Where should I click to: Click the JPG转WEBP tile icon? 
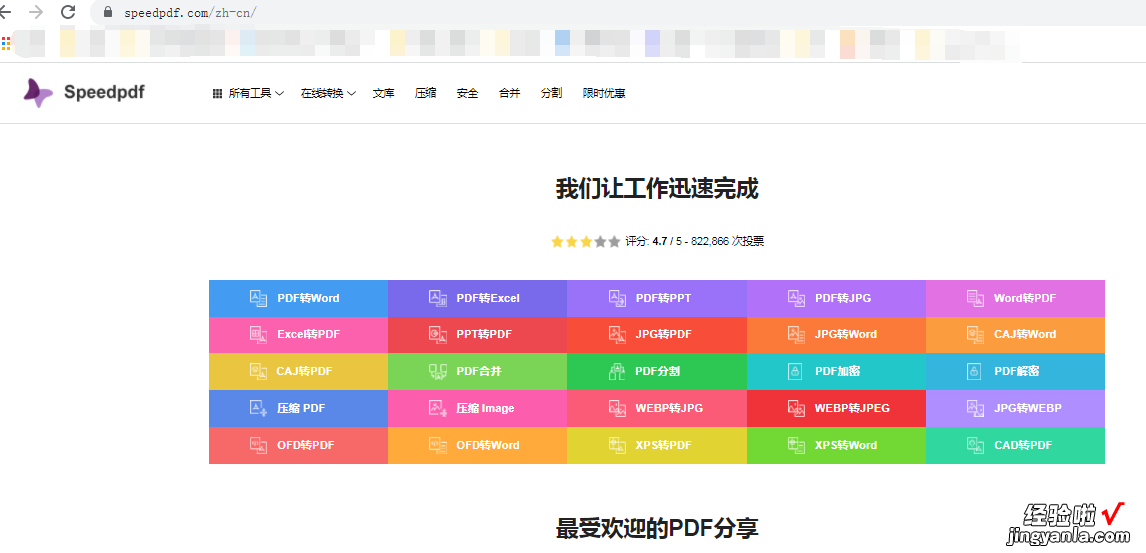[976, 408]
